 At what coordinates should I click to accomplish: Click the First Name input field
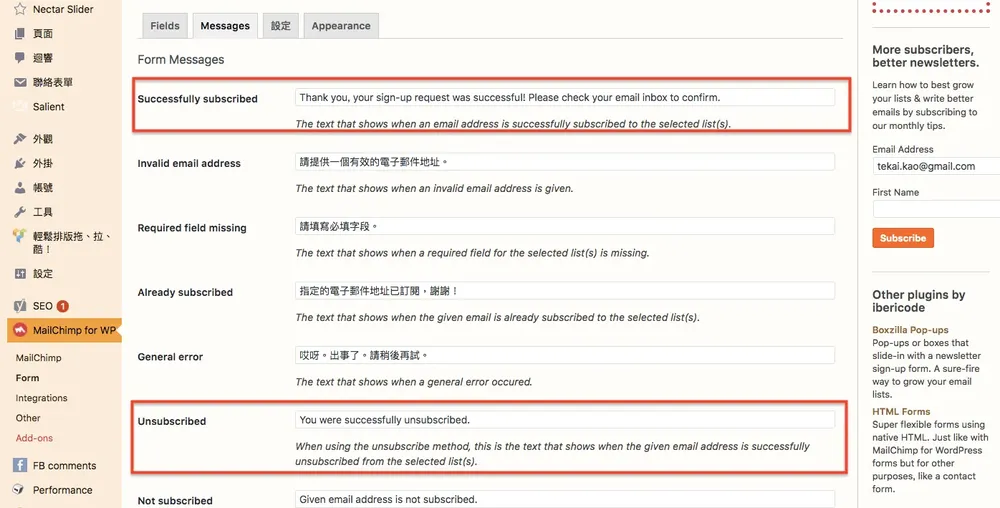[x=936, y=209]
